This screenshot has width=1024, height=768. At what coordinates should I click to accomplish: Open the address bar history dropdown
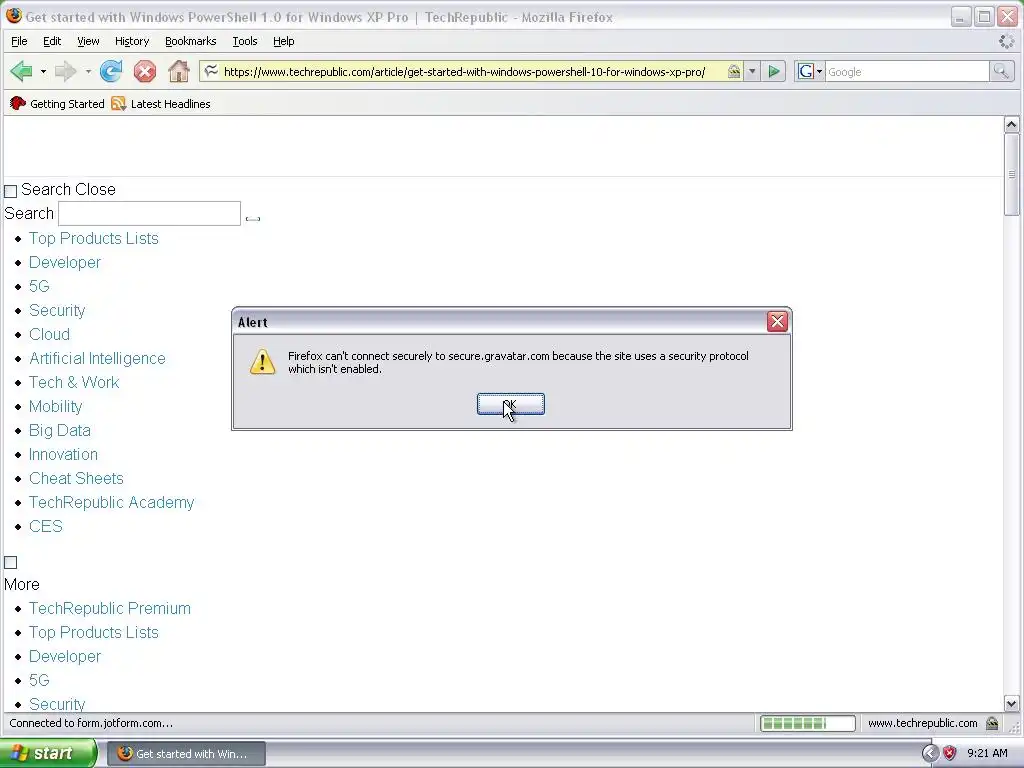pos(752,71)
